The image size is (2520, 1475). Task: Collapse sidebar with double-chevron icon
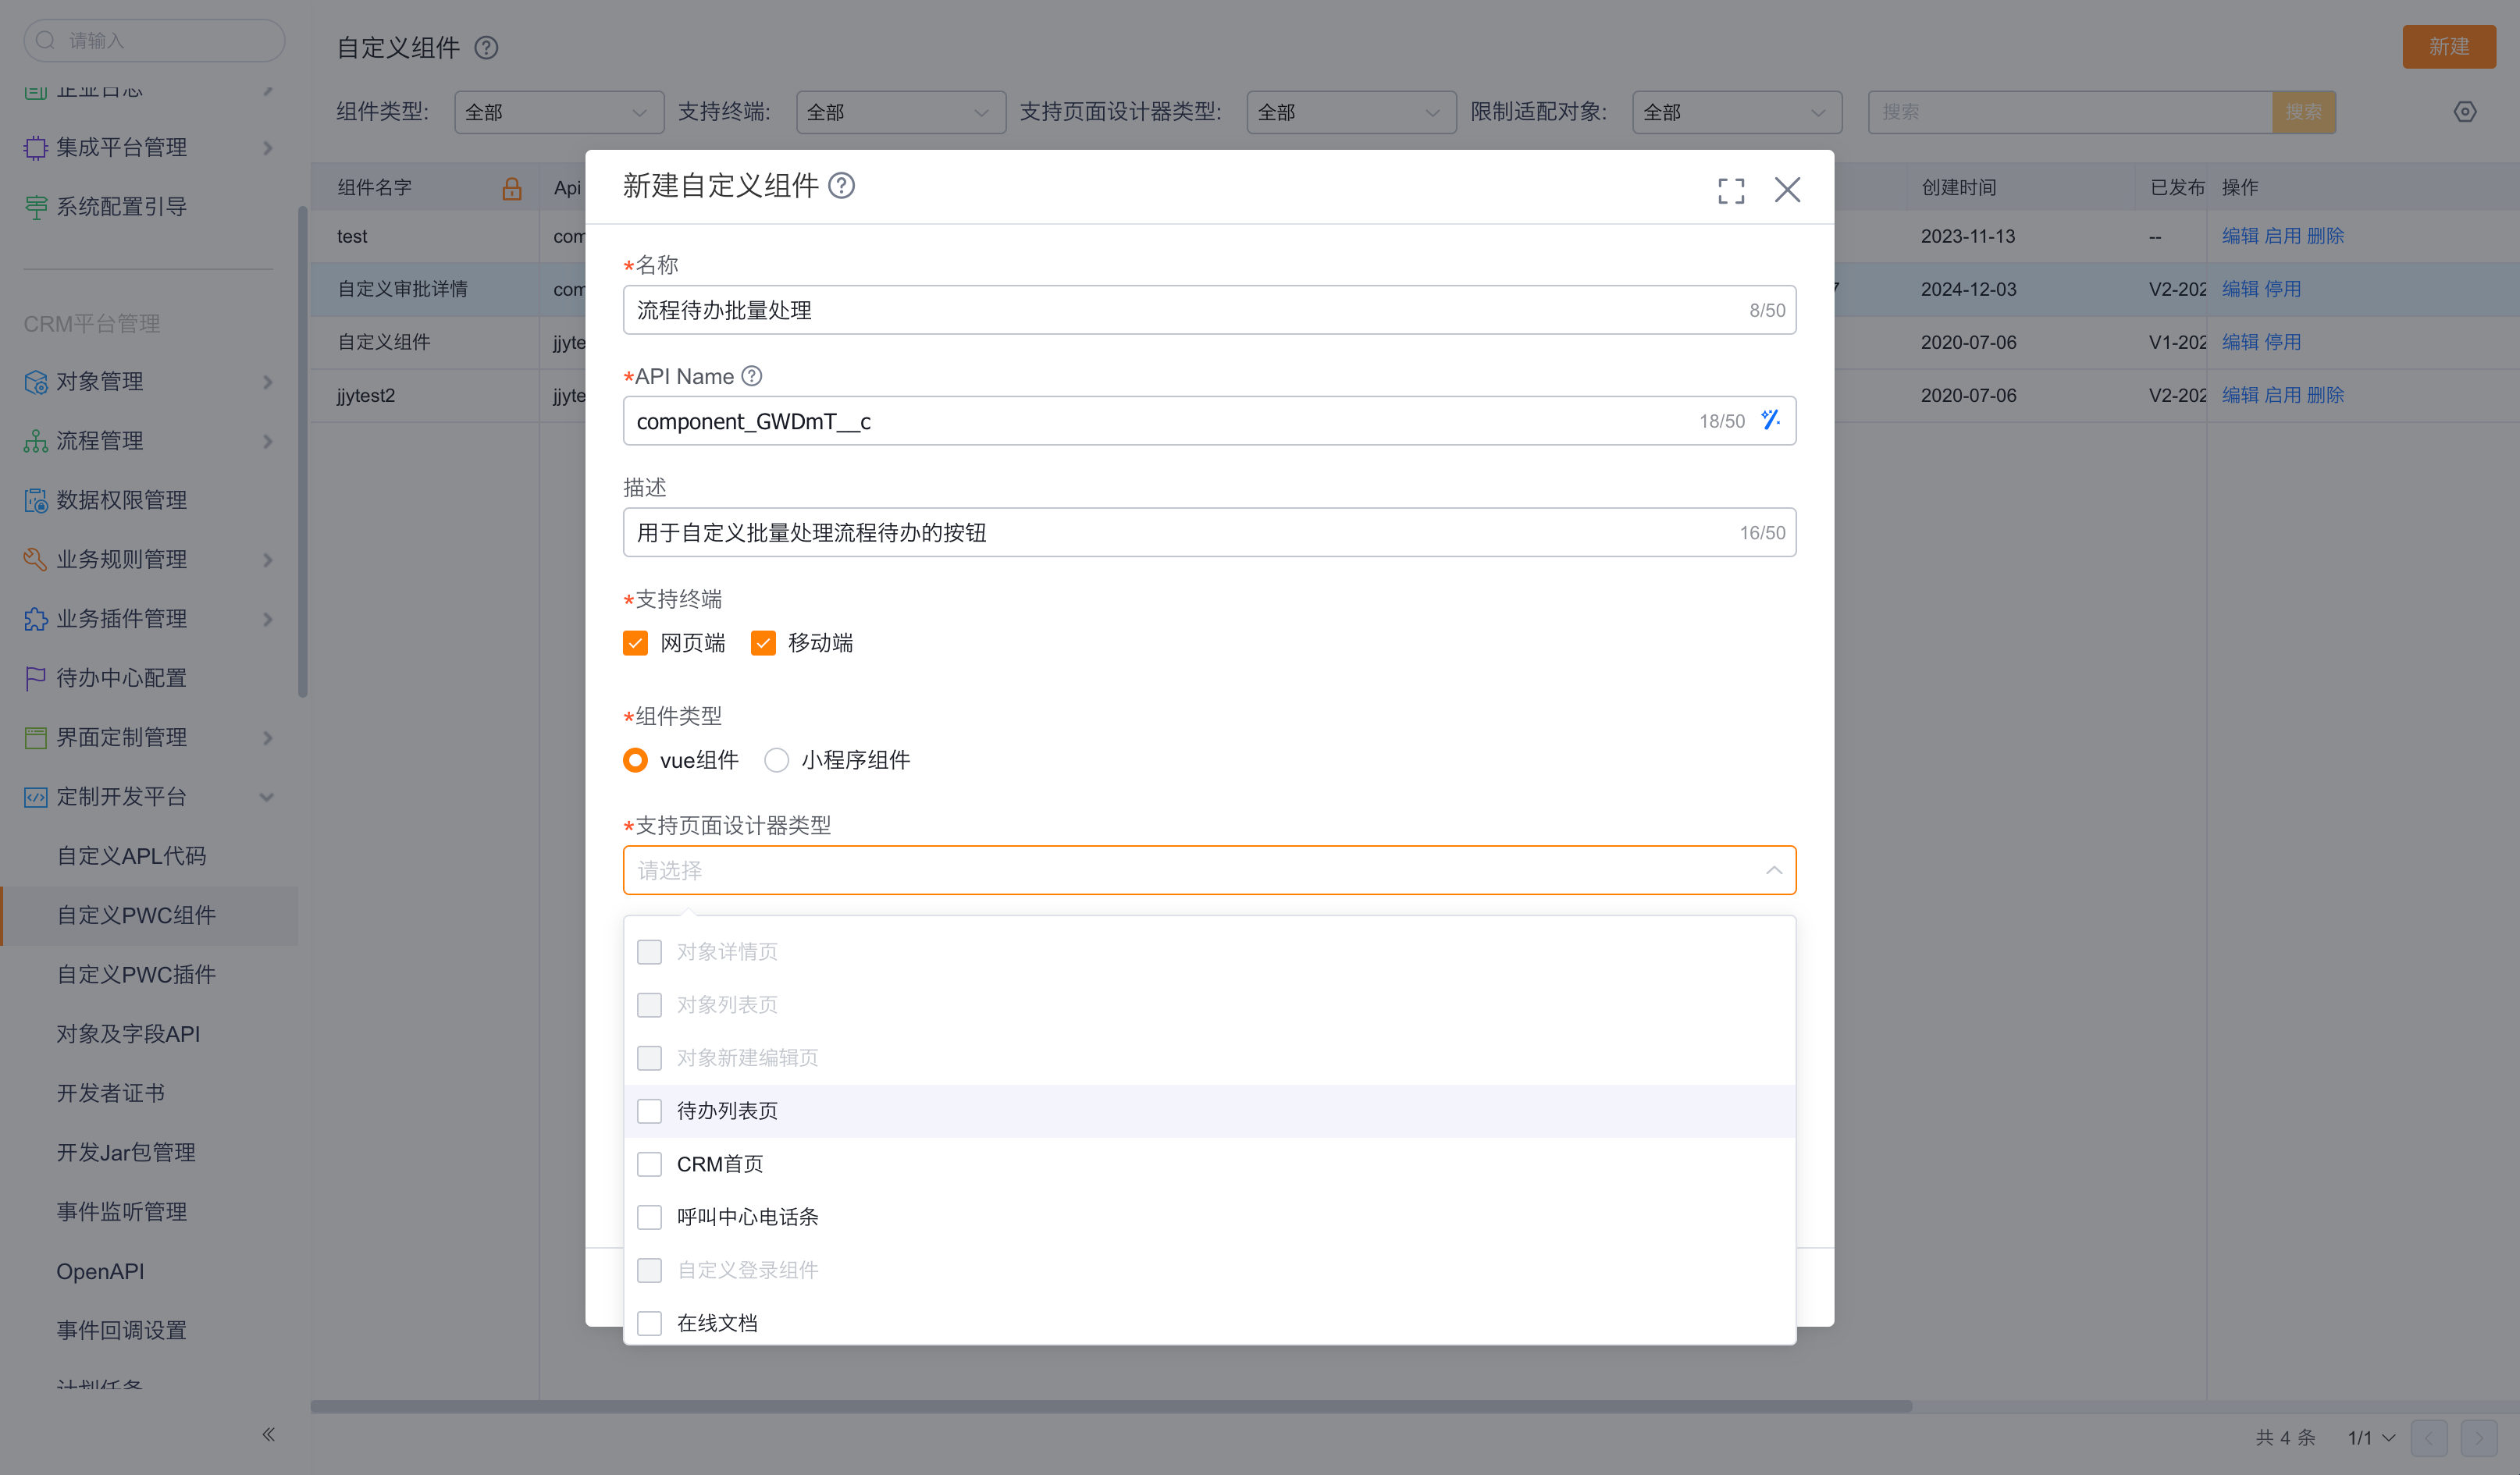coord(268,1434)
